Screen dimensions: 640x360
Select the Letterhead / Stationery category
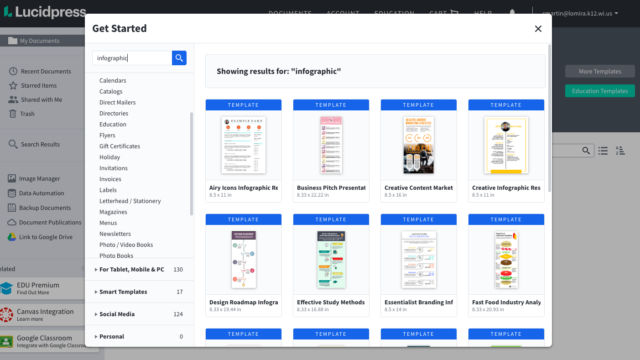tap(130, 201)
